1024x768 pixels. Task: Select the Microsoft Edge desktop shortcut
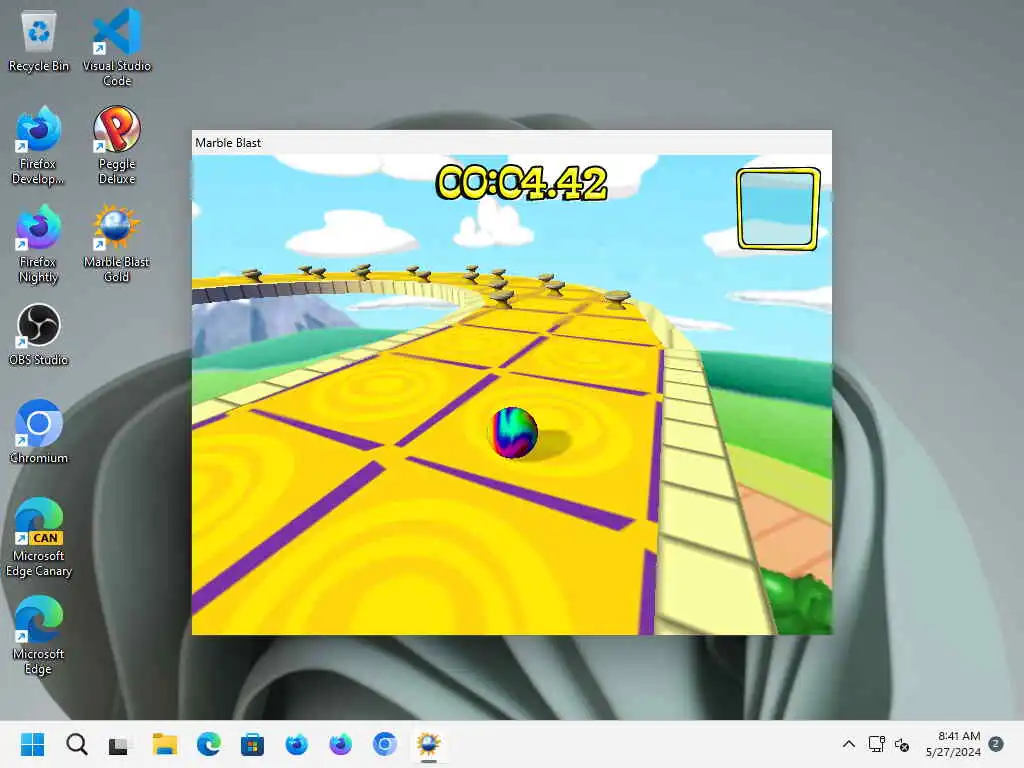pos(39,635)
